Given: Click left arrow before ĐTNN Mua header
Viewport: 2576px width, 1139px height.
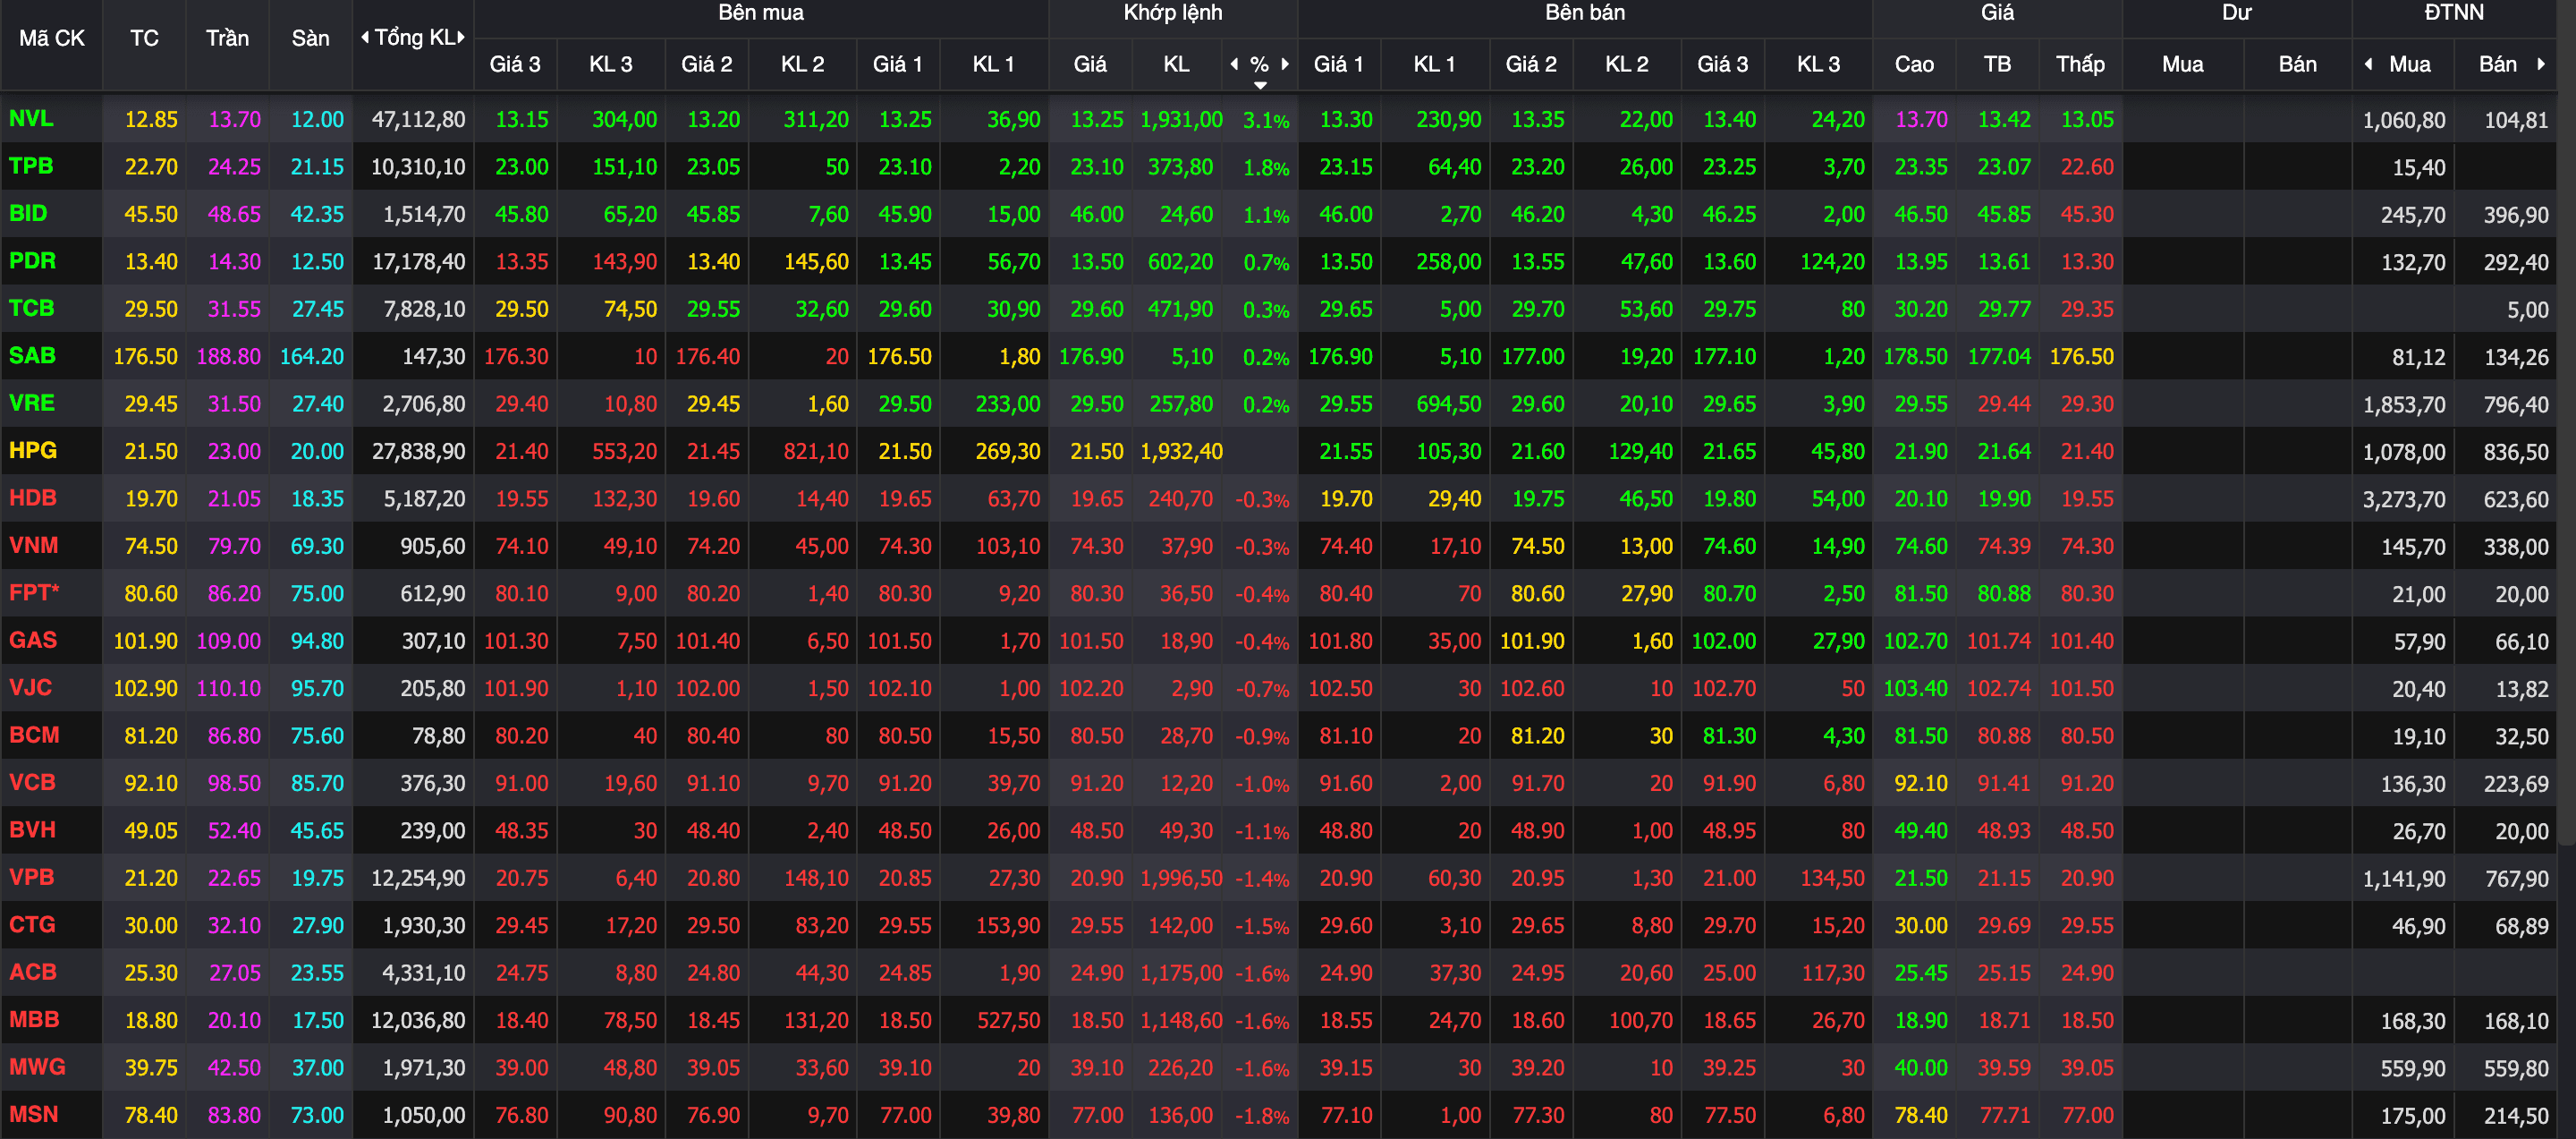Looking at the screenshot, I should point(2368,64).
